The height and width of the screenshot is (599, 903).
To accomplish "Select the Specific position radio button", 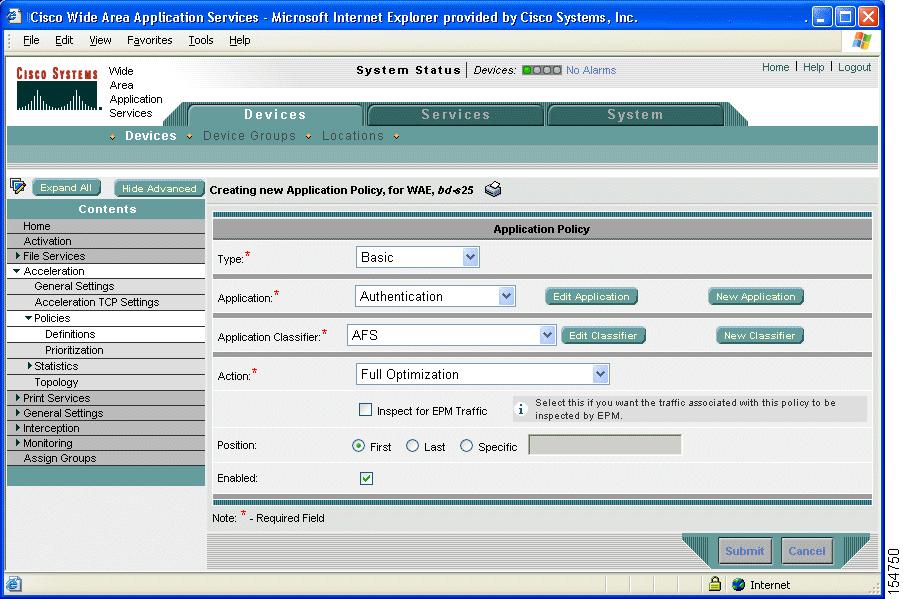I will 466,446.
